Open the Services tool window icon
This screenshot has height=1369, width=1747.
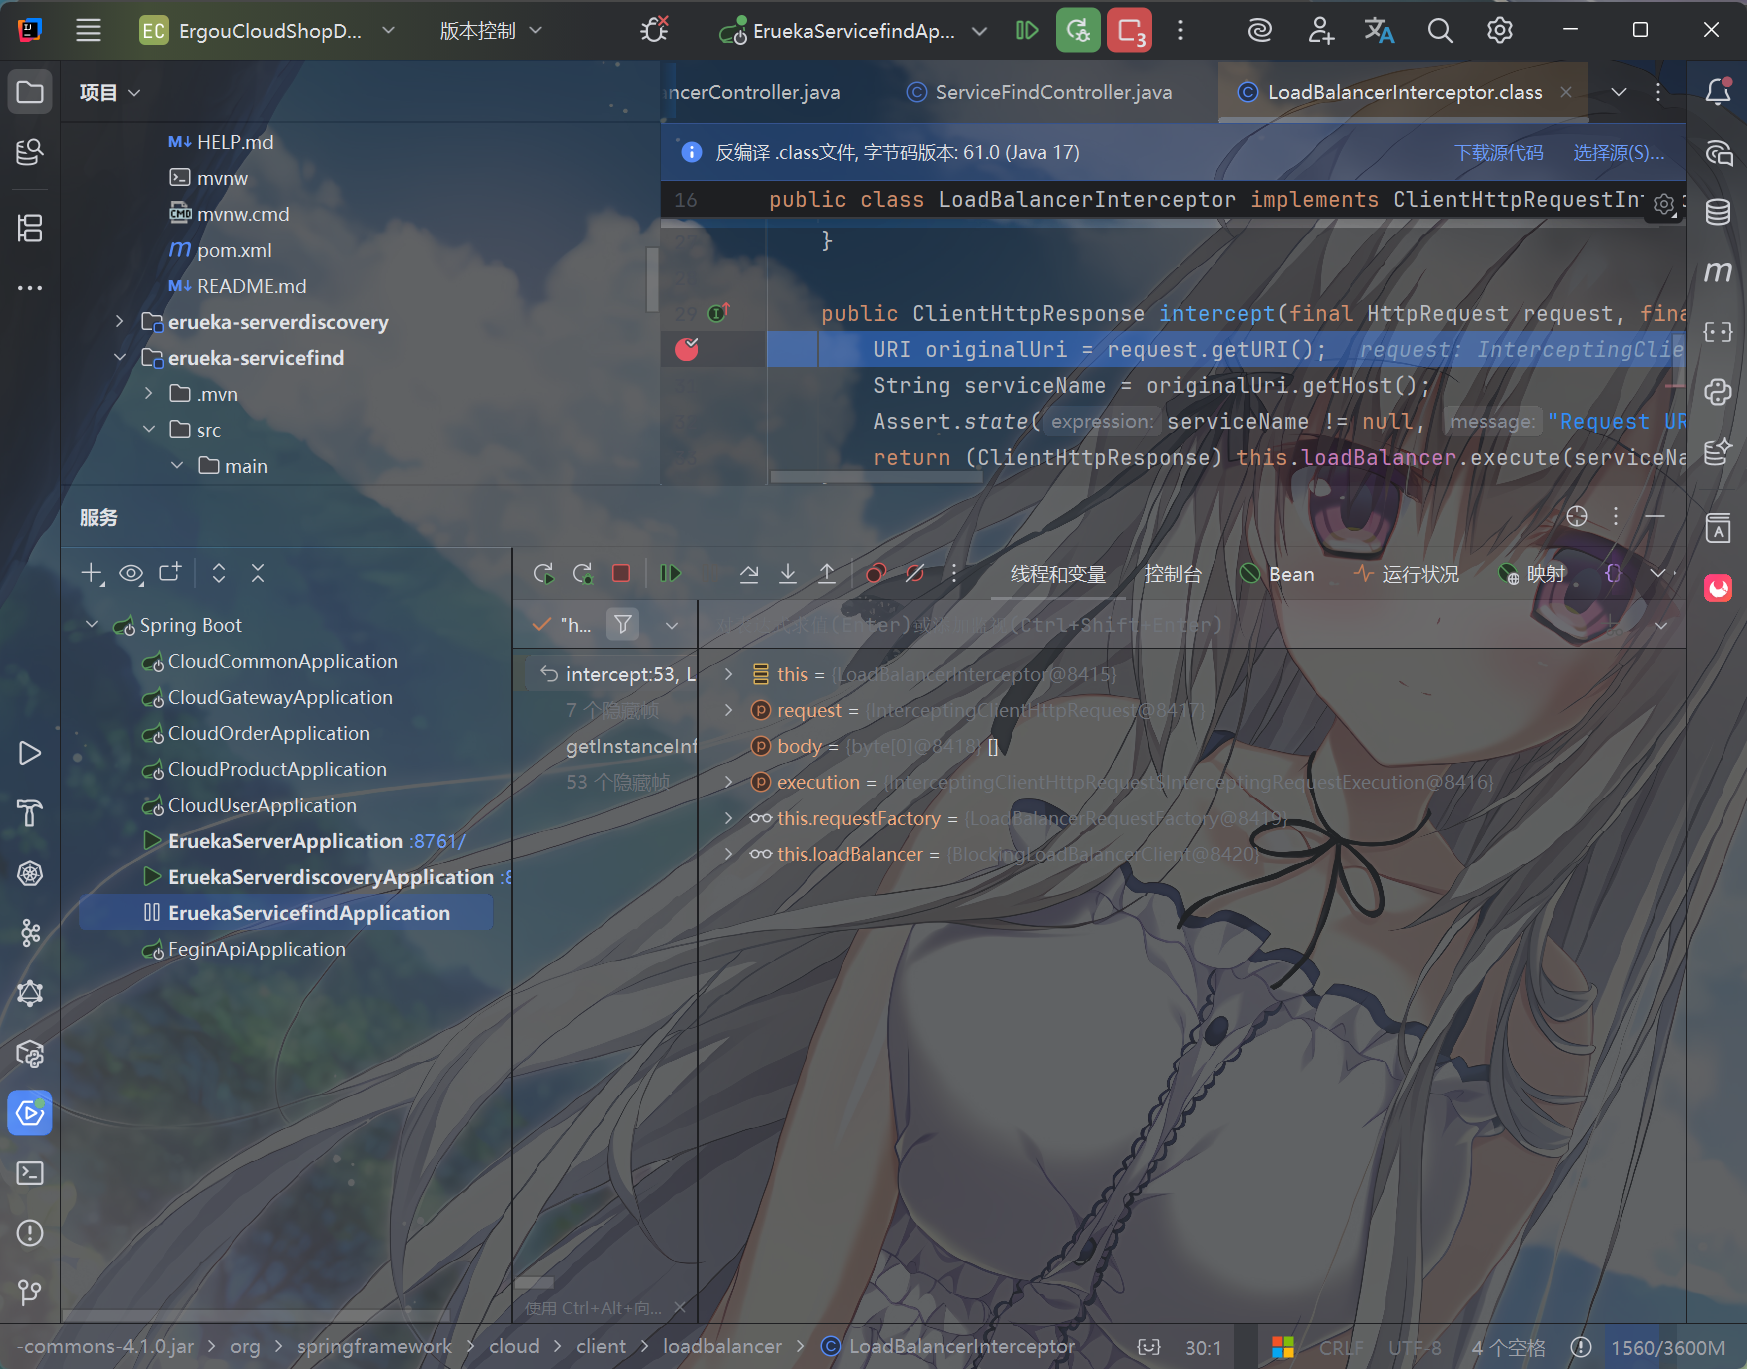30,1113
